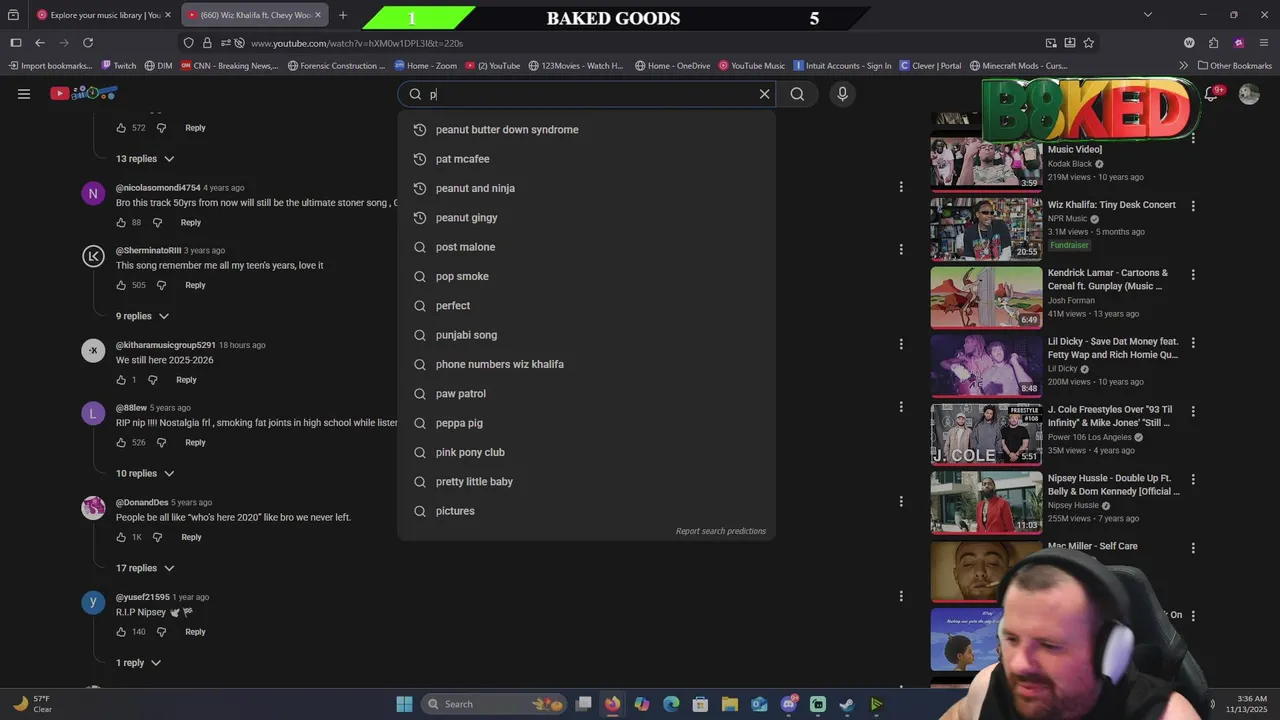The image size is (1280, 720).
Task: Click the YouTube search input field
Action: 588,94
